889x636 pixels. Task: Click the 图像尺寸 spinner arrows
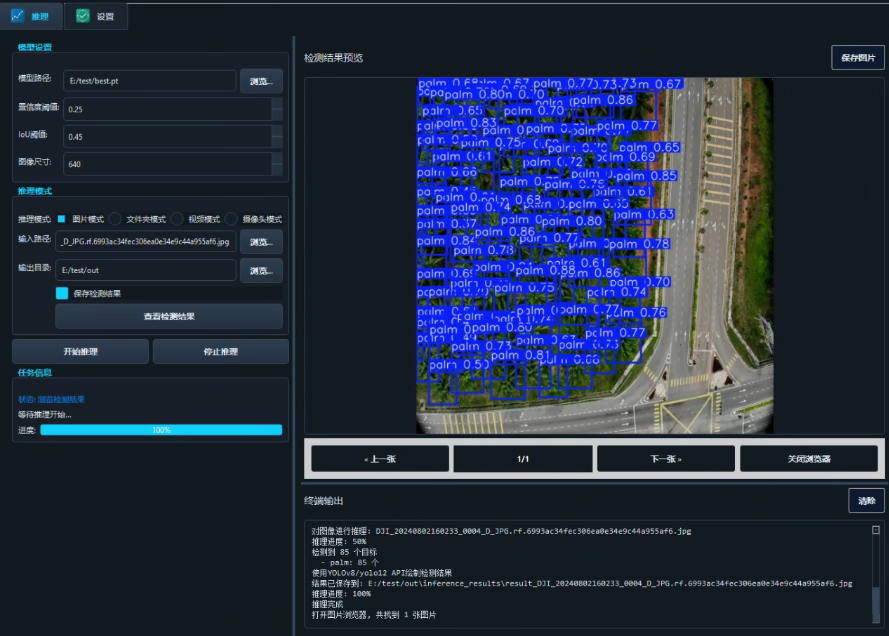coord(277,163)
